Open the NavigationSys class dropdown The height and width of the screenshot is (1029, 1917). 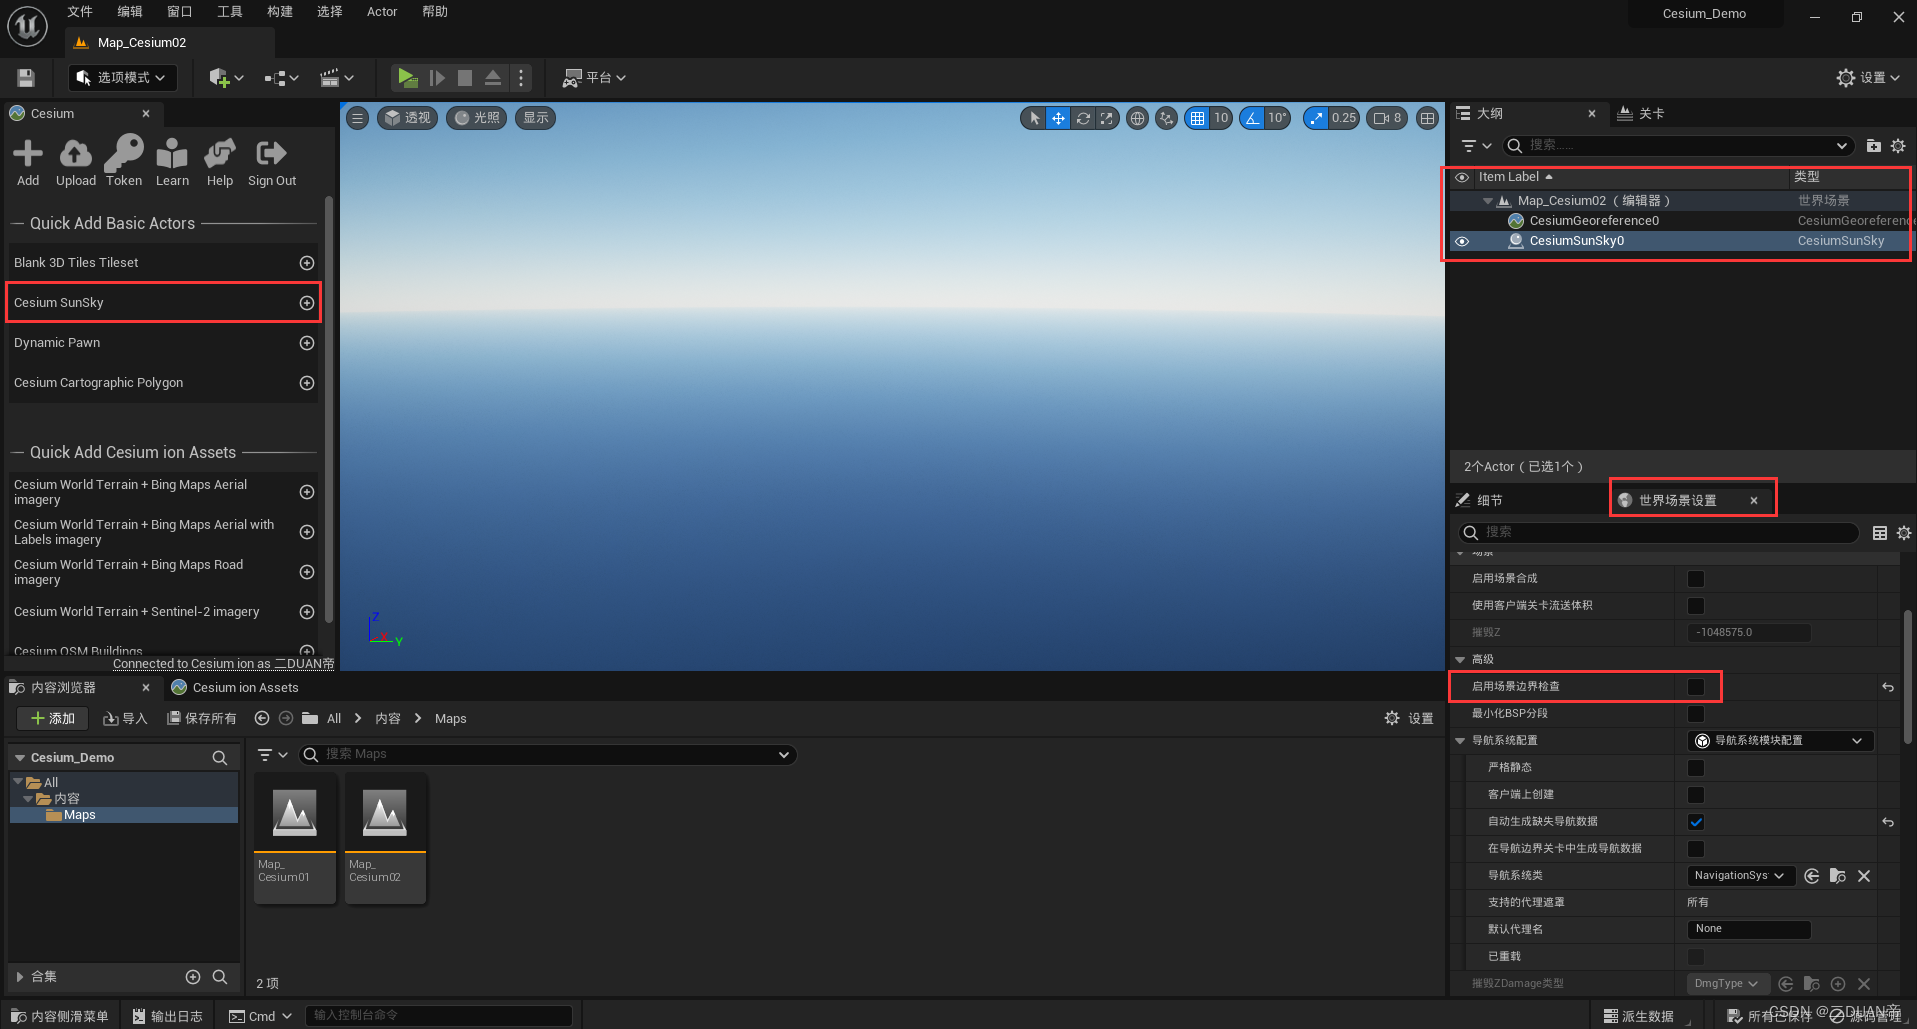pos(1741,876)
